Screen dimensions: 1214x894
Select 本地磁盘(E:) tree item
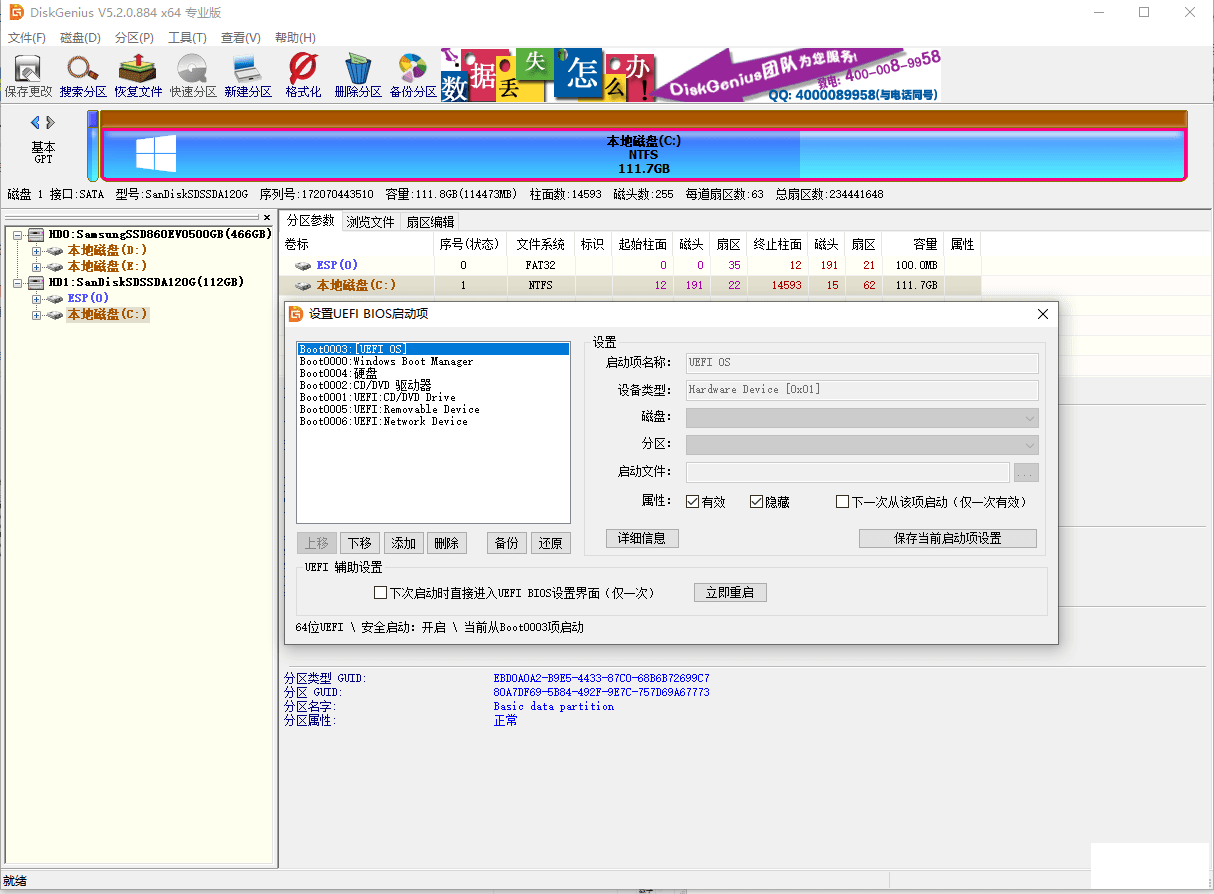107,266
